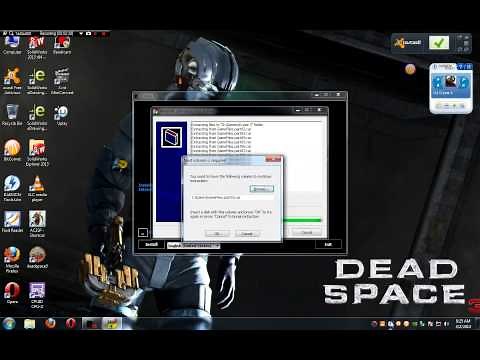The width and height of the screenshot is (480, 360).
Task: Open SolidWorks eDrawings shortcut beside avast icon
Action: pos(37,81)
